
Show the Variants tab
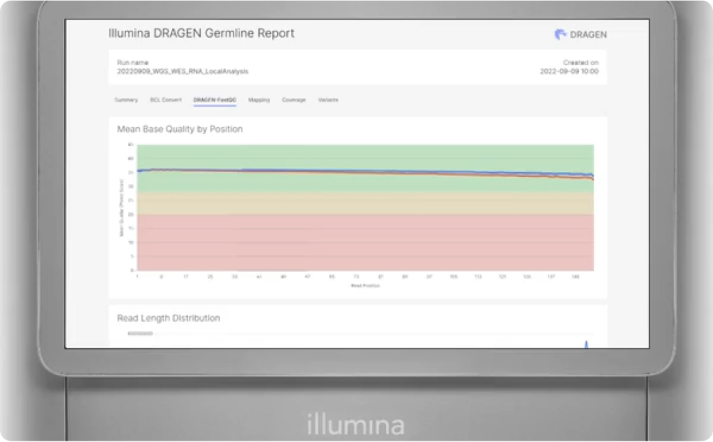(328, 100)
